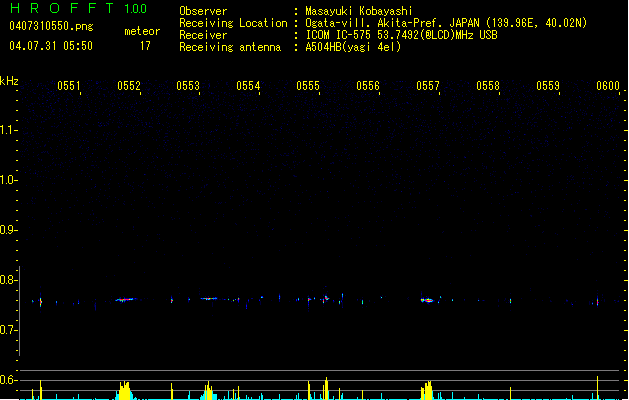Click the 0.7 kHz axis label
Image resolution: width=629 pixels, height=400 pixels.
[8, 330]
